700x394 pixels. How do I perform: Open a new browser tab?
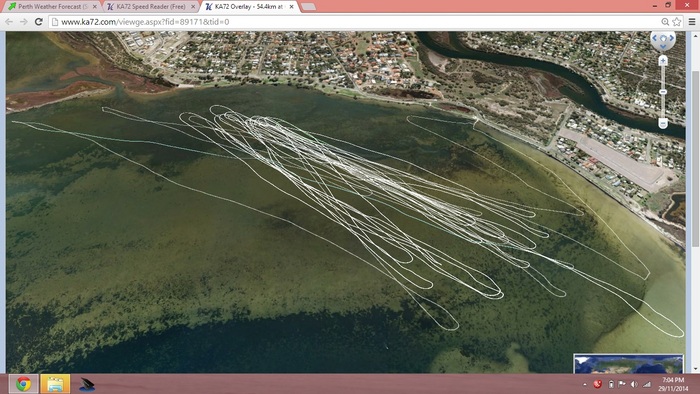pyautogui.click(x=308, y=7)
